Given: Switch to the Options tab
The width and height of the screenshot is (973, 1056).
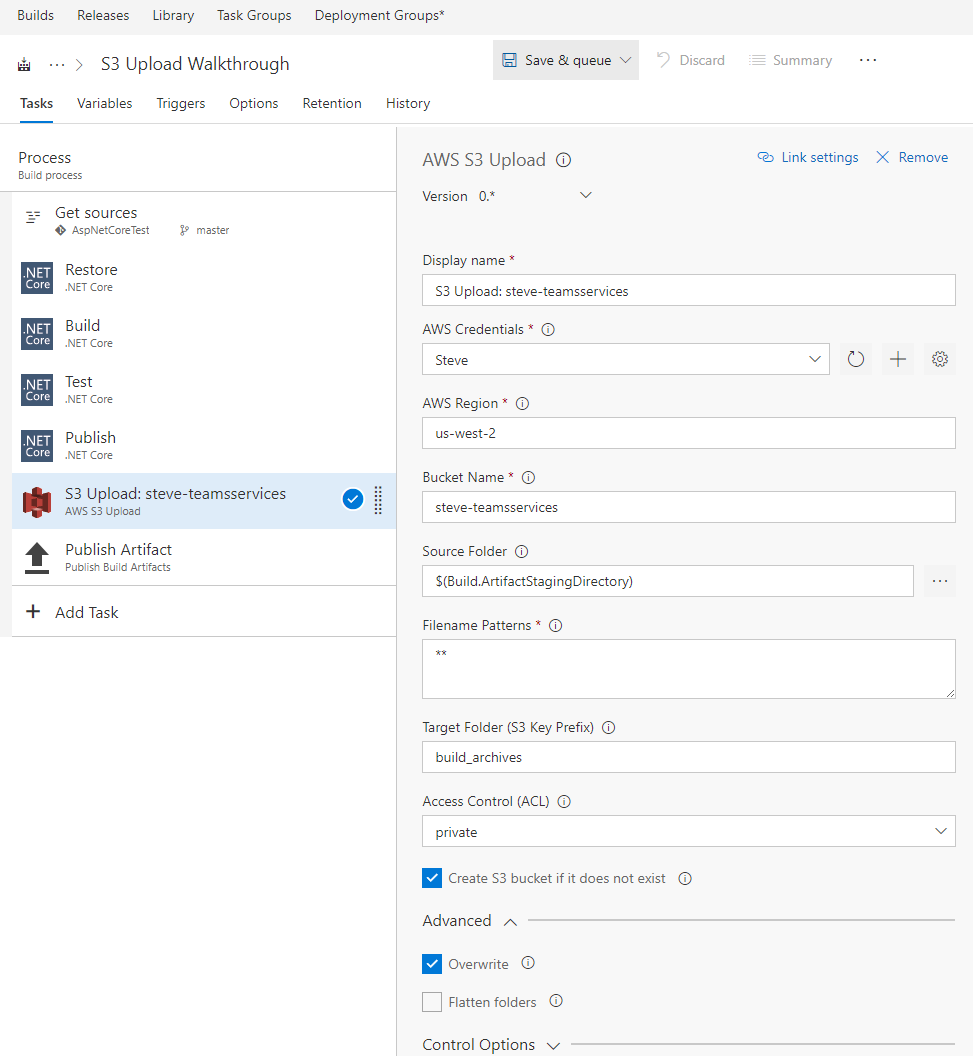Looking at the screenshot, I should (254, 104).
